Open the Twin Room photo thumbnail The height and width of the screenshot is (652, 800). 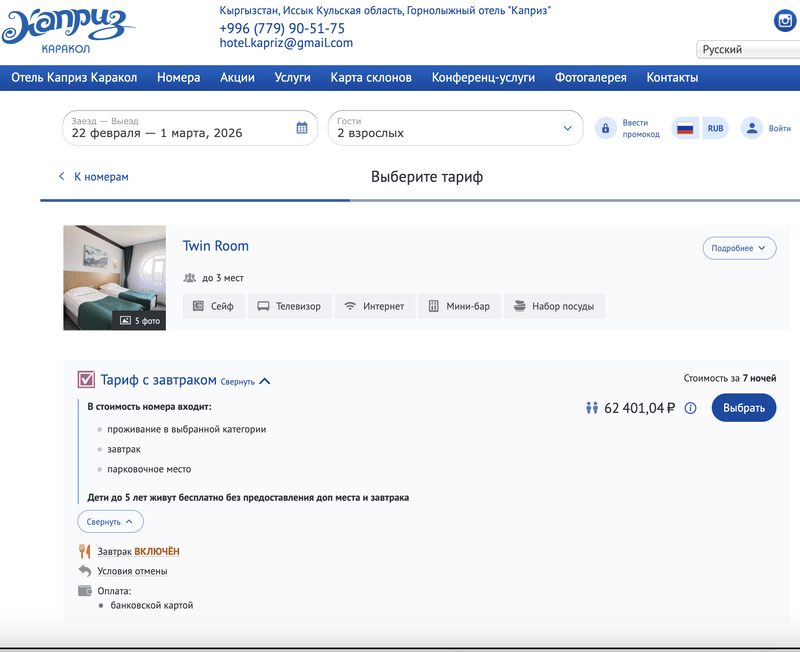coord(114,277)
